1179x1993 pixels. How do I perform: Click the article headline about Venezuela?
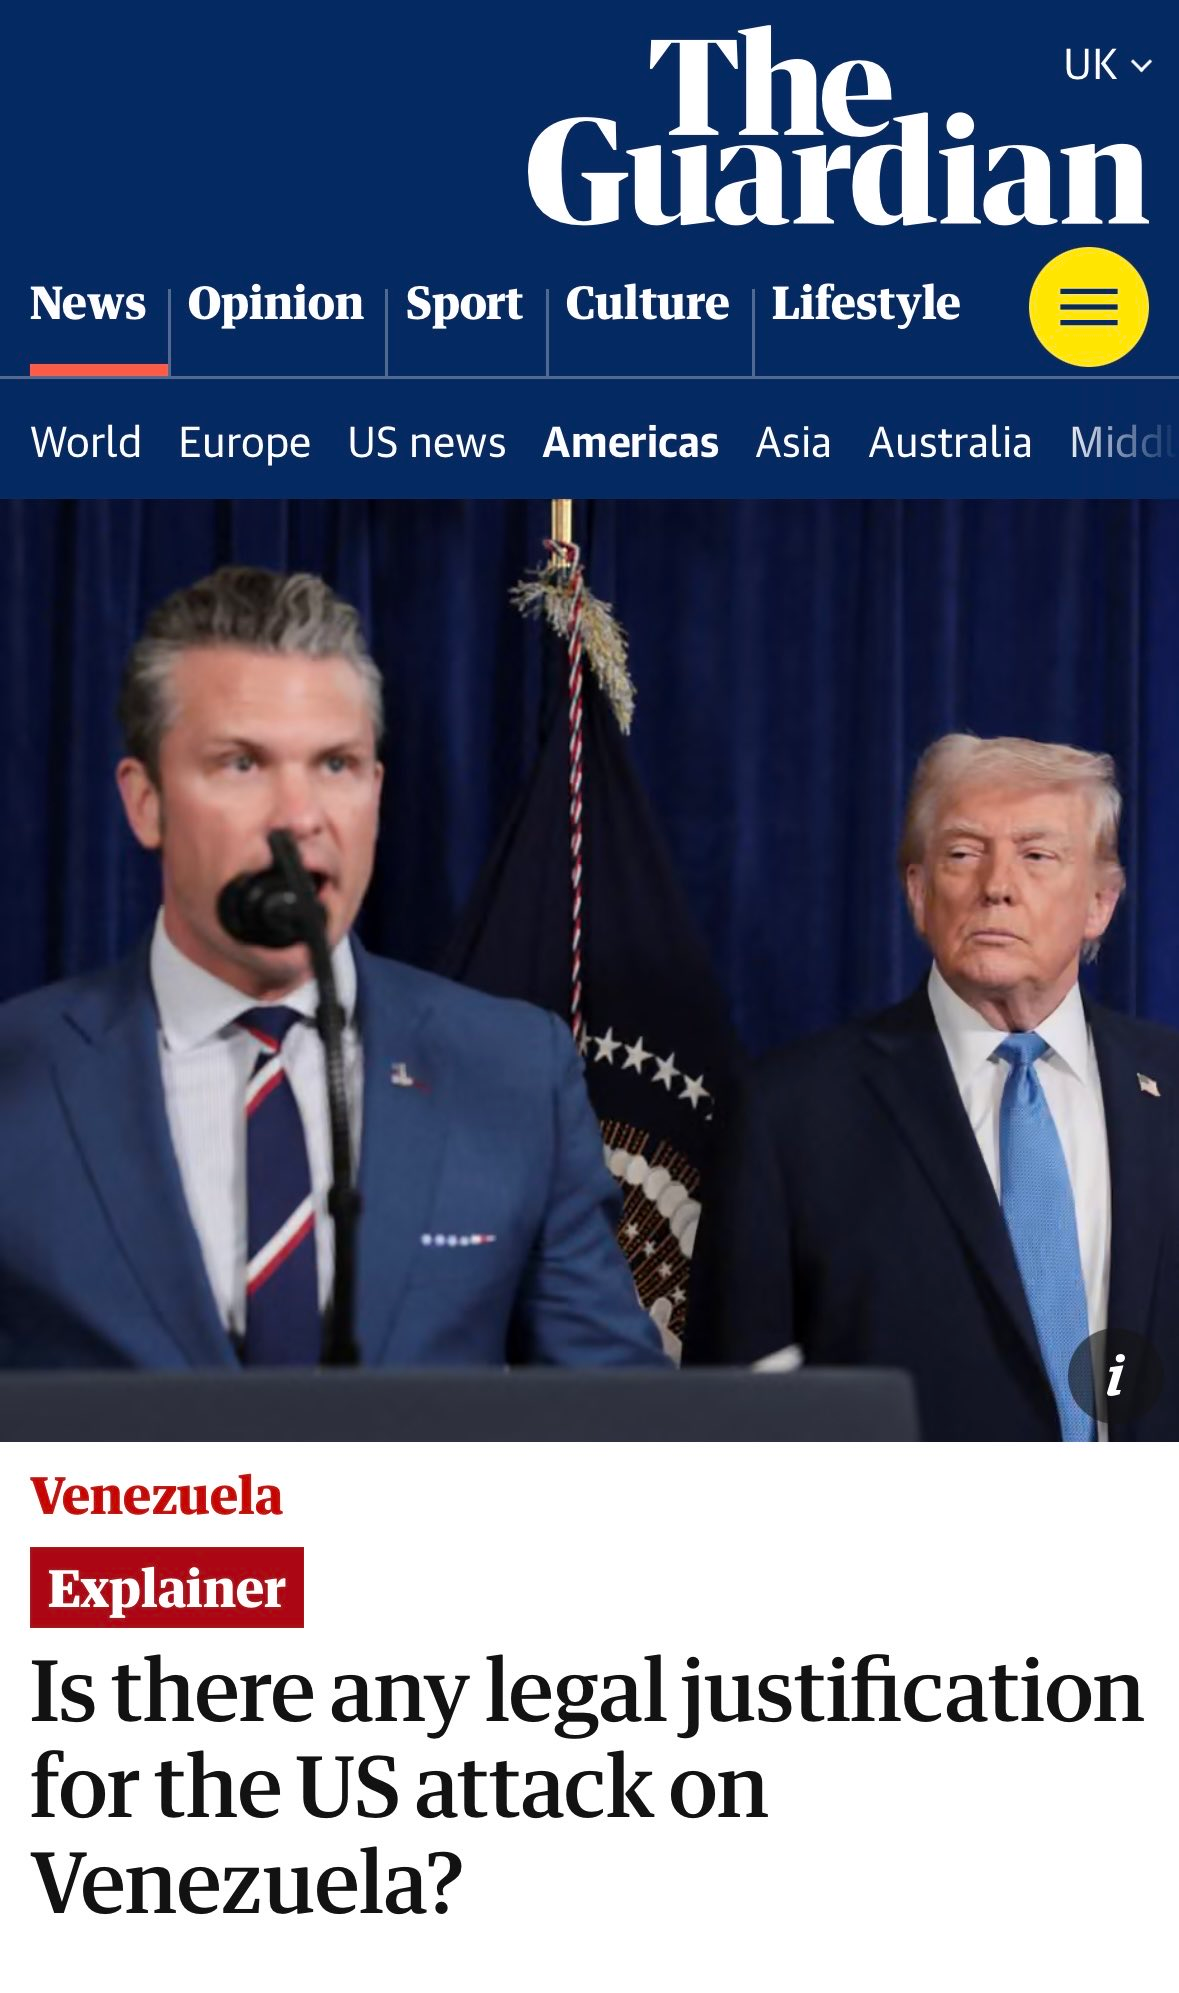[x=586, y=1786]
